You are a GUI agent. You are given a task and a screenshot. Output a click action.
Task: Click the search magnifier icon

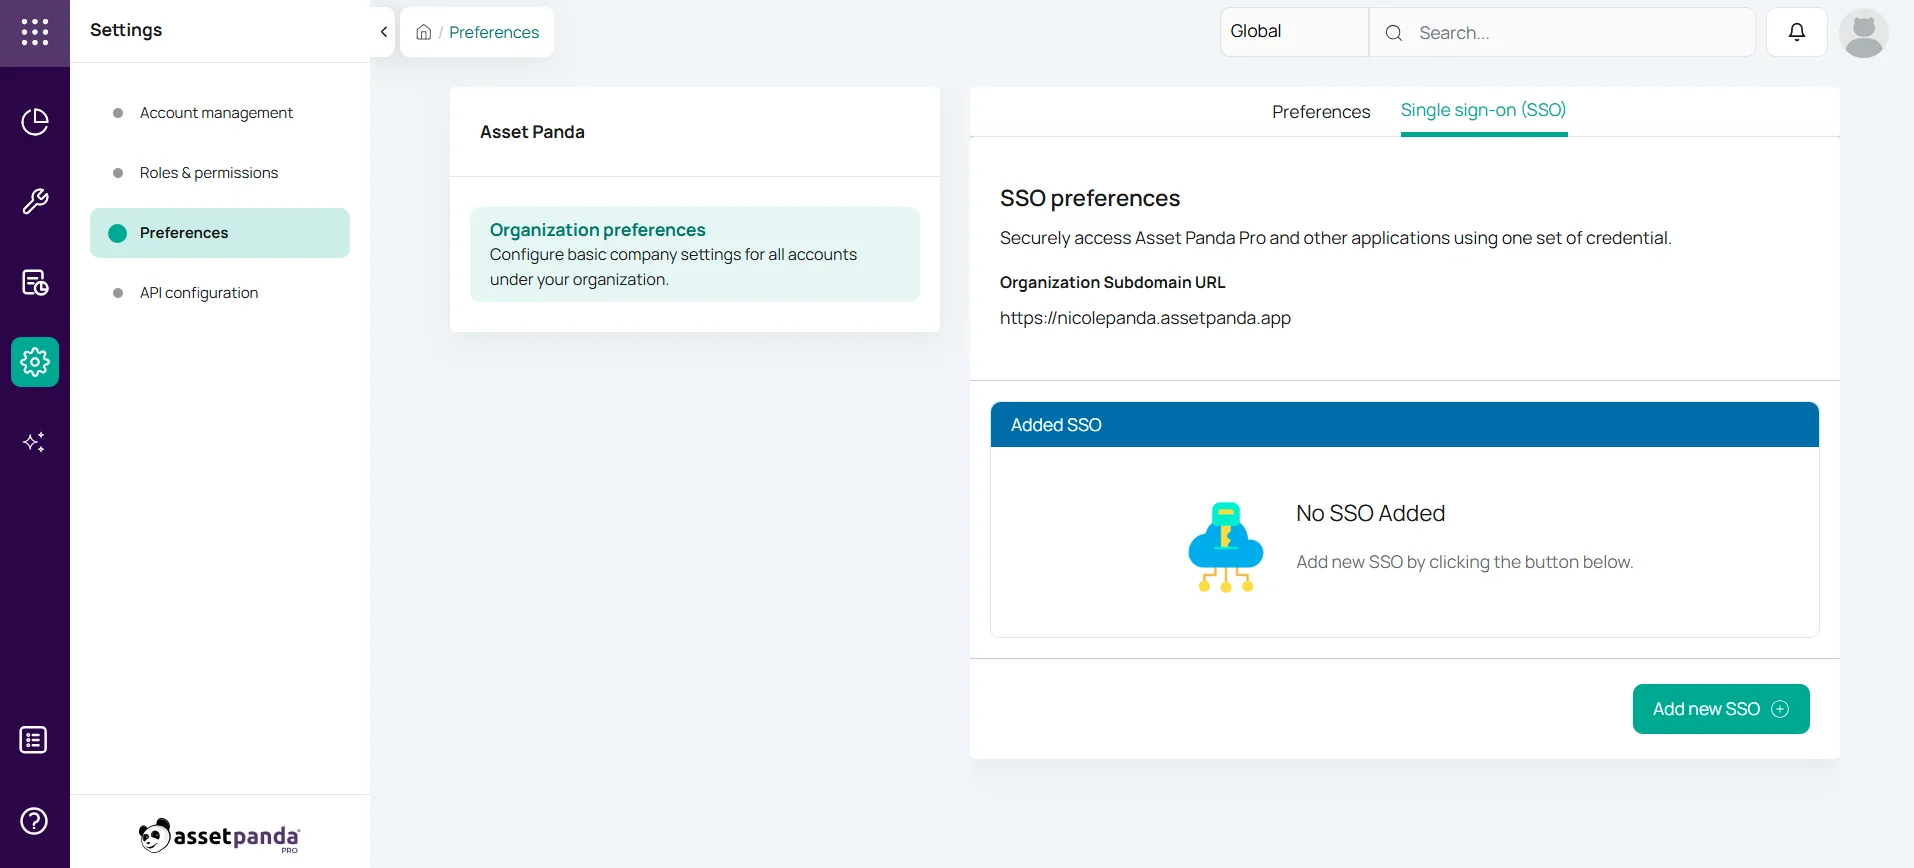tap(1394, 33)
